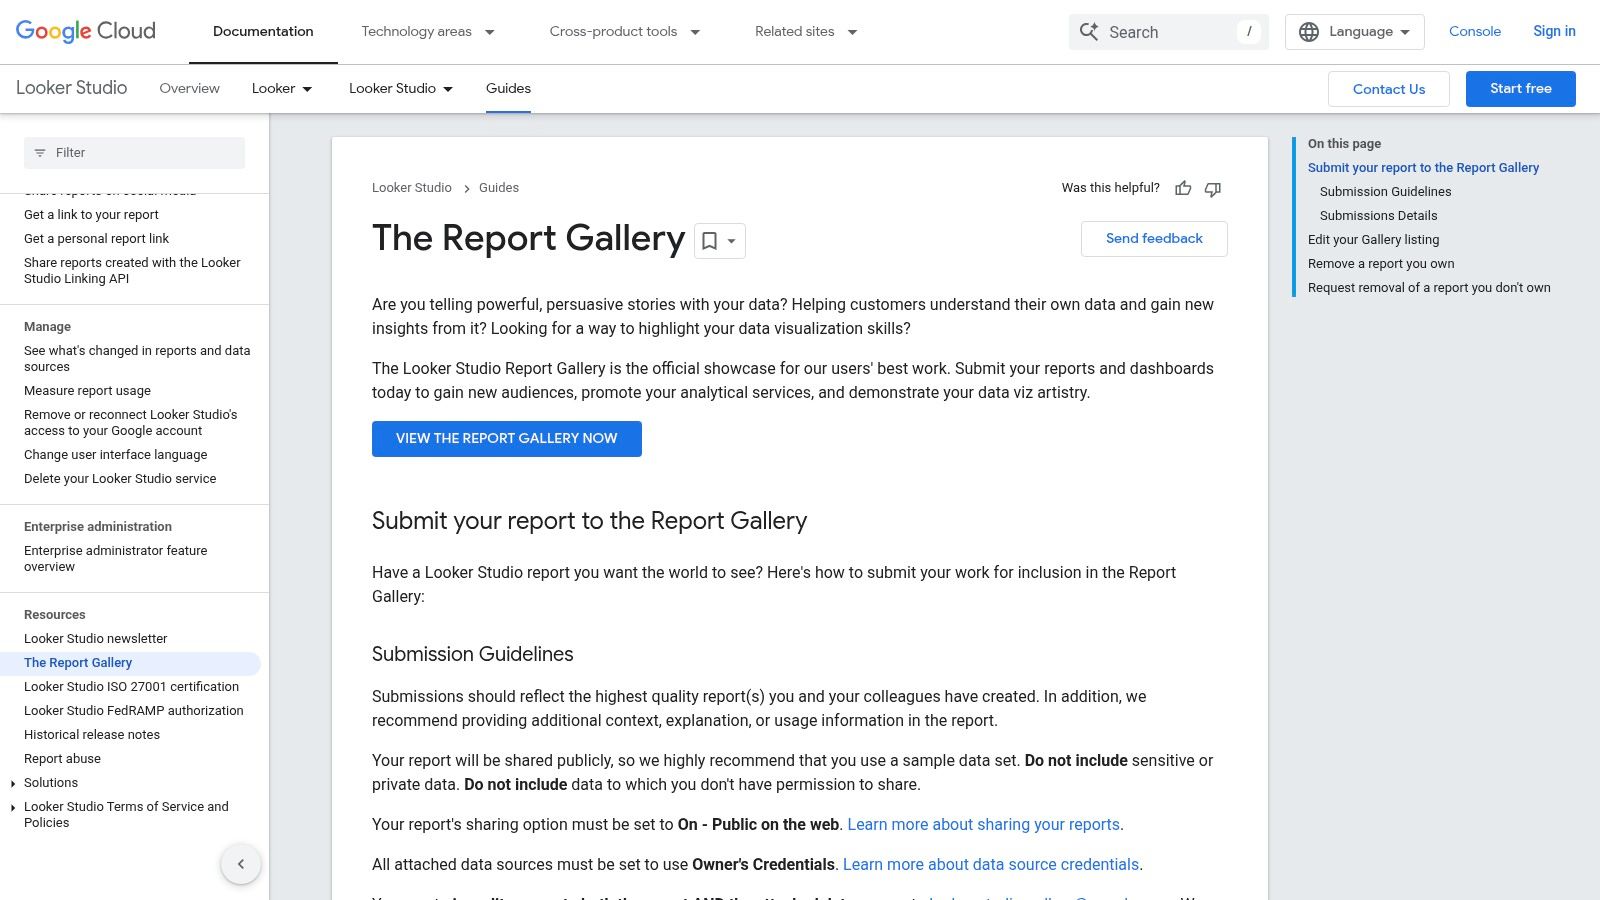The image size is (1600, 900).
Task: Click the globe Language icon
Action: pos(1309,32)
